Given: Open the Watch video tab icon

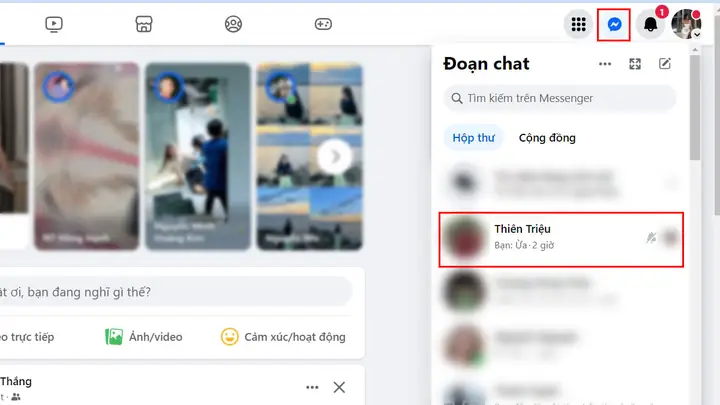Looking at the screenshot, I should pyautogui.click(x=54, y=24).
